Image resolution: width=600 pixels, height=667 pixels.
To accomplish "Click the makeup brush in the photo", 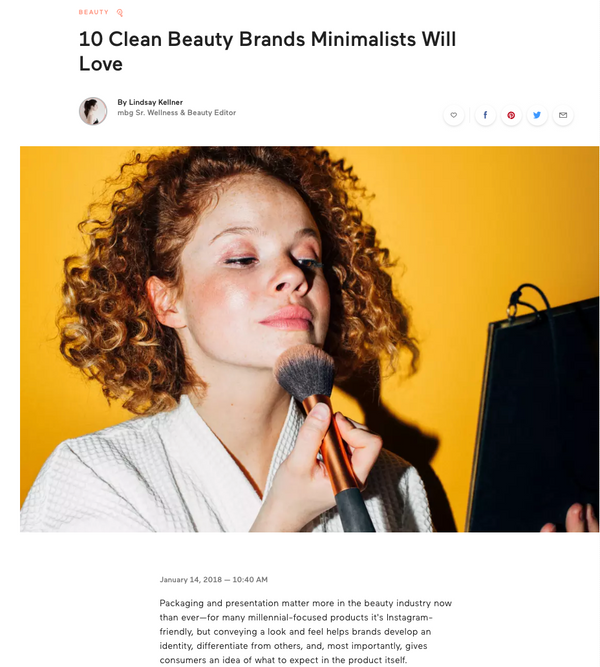I will [323, 434].
